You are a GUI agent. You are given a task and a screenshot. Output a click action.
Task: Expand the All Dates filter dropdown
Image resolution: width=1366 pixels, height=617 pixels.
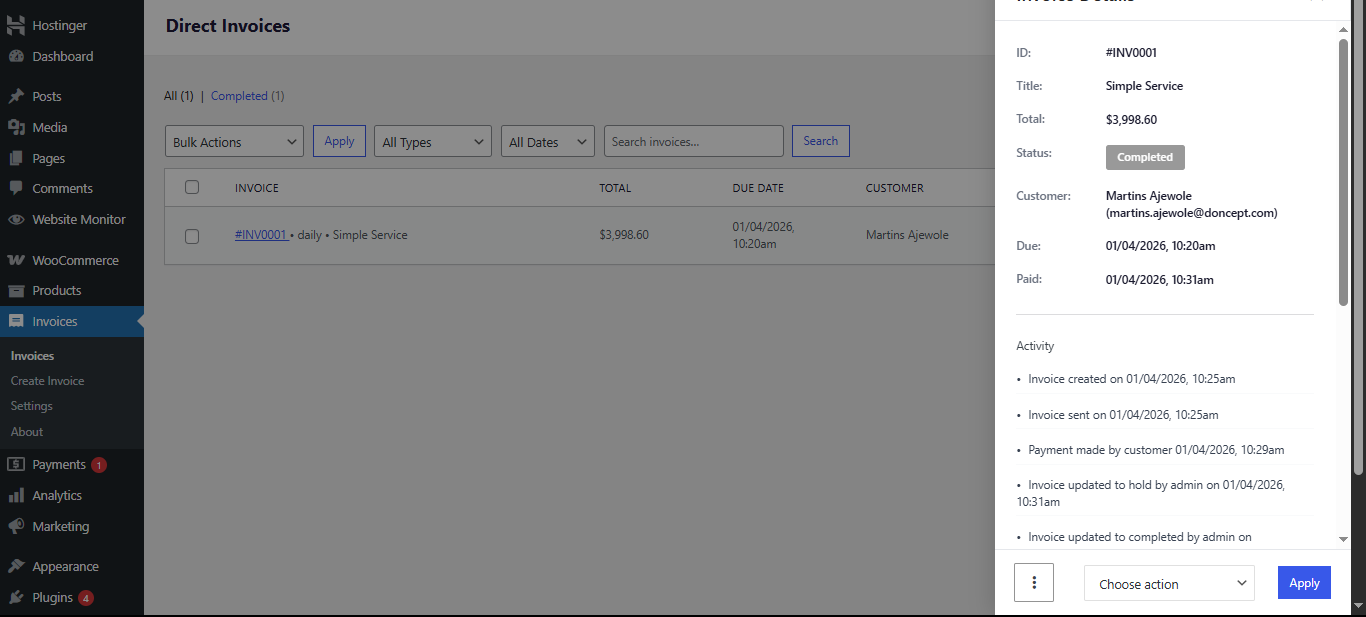(x=547, y=141)
